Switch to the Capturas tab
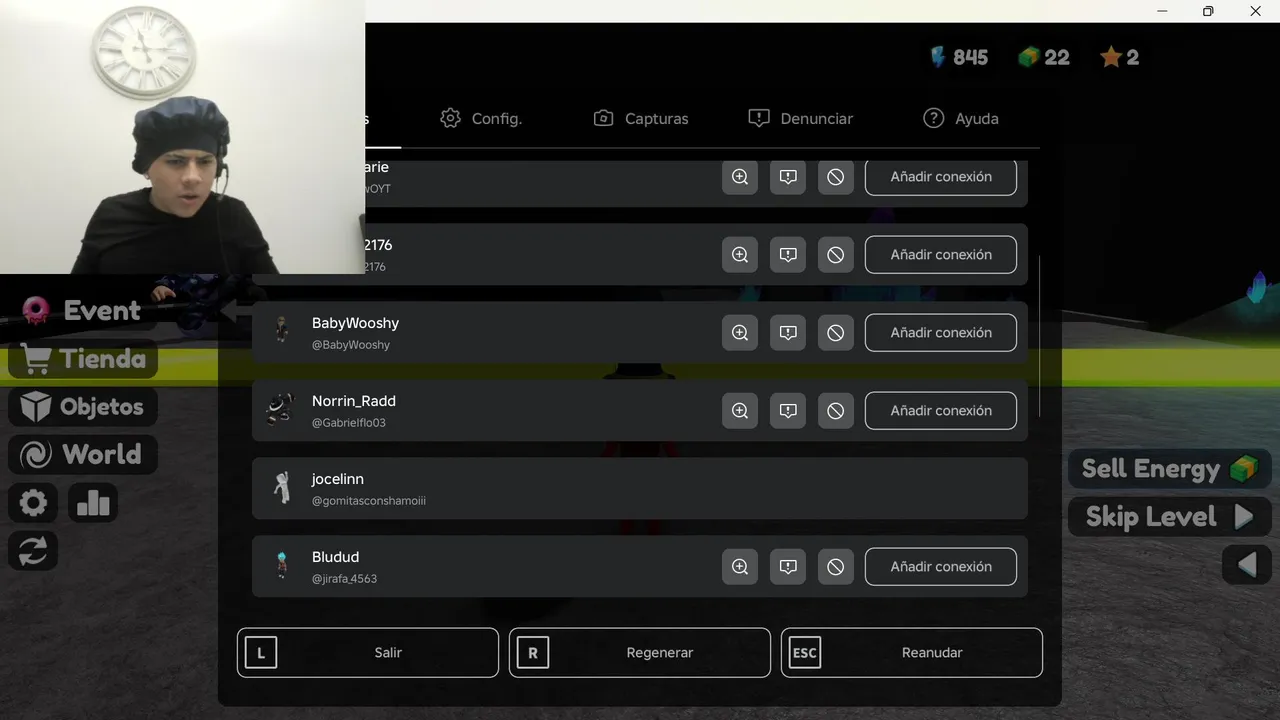The height and width of the screenshot is (720, 1280). pos(641,118)
